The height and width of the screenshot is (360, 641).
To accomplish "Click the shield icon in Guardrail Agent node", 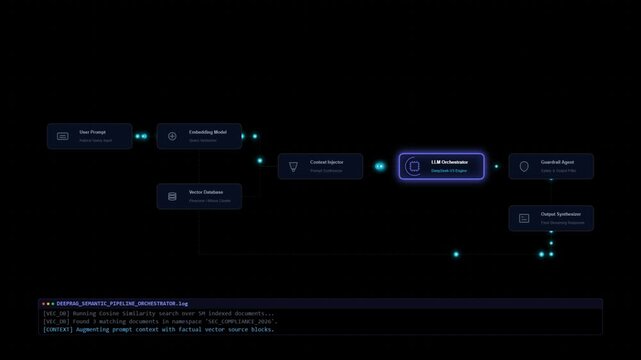I will pyautogui.click(x=524, y=166).
